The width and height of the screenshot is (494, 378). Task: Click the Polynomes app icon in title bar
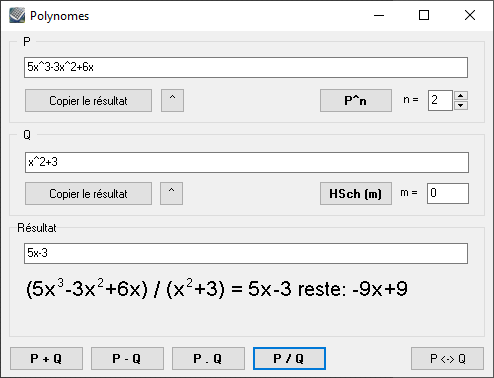point(17,15)
